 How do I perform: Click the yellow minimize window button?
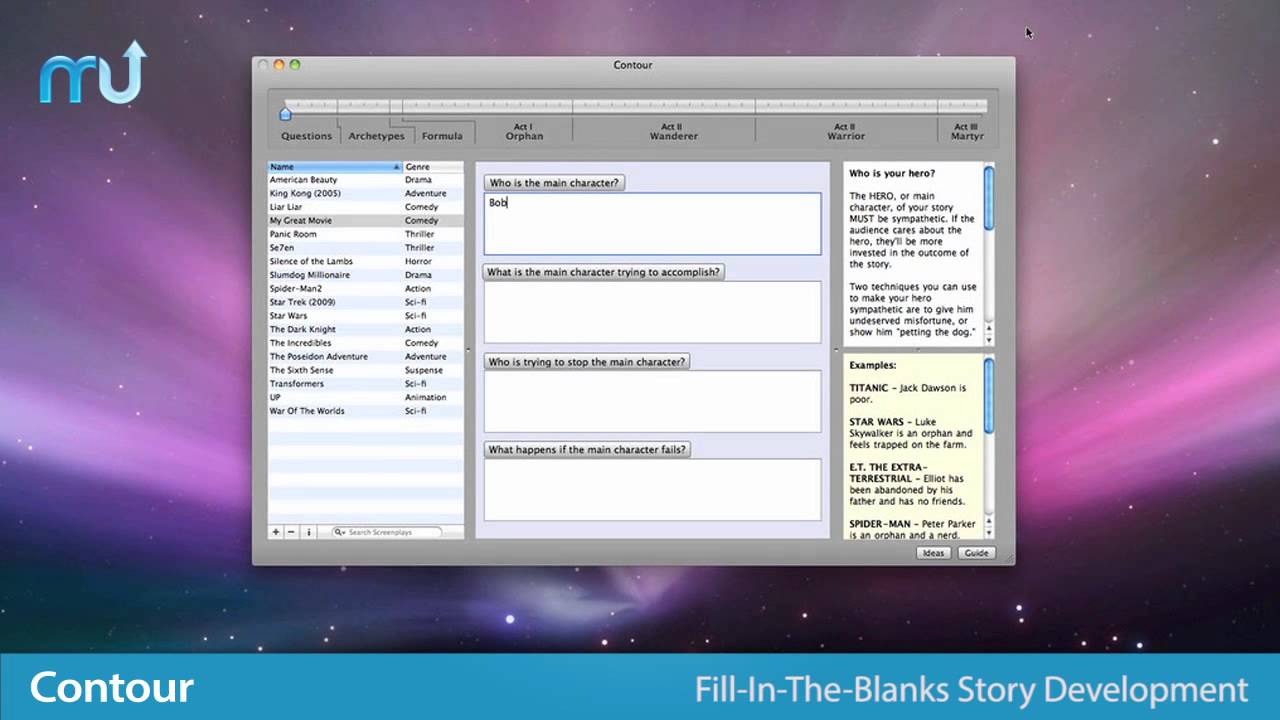pyautogui.click(x=279, y=65)
